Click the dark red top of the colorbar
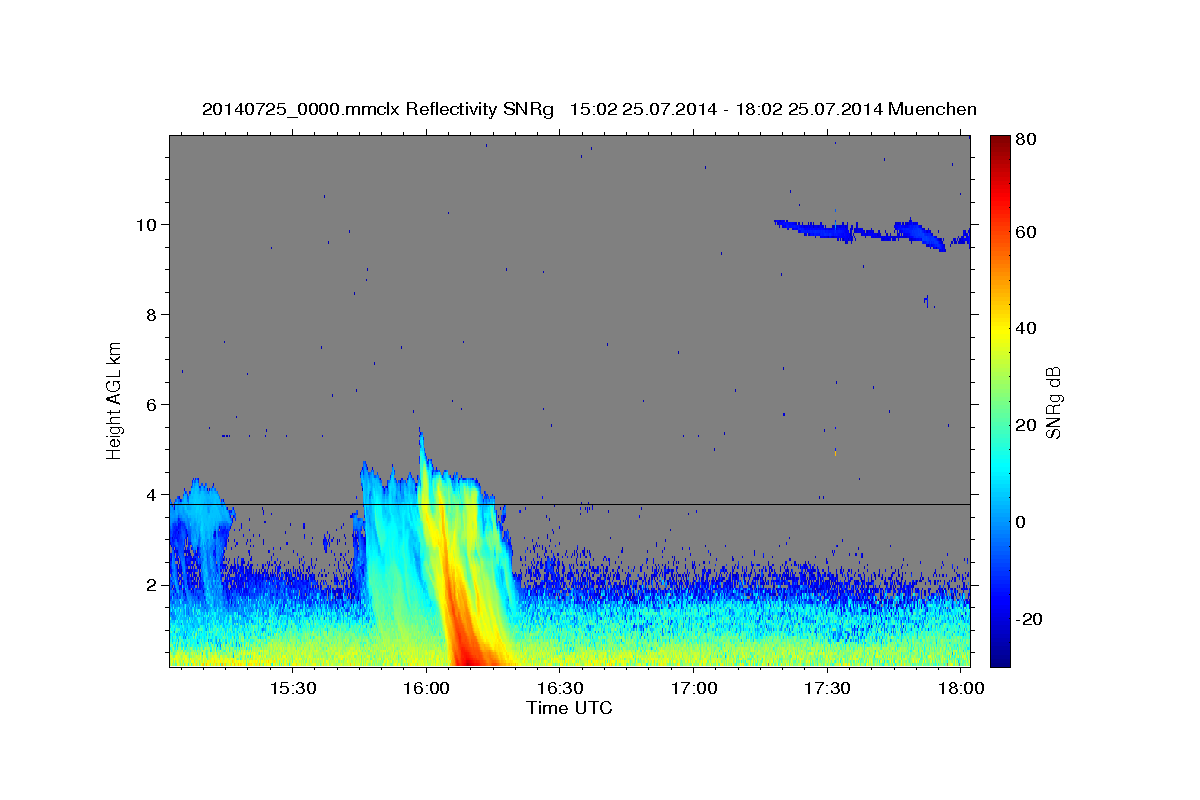The image size is (1200, 800). 1000,143
